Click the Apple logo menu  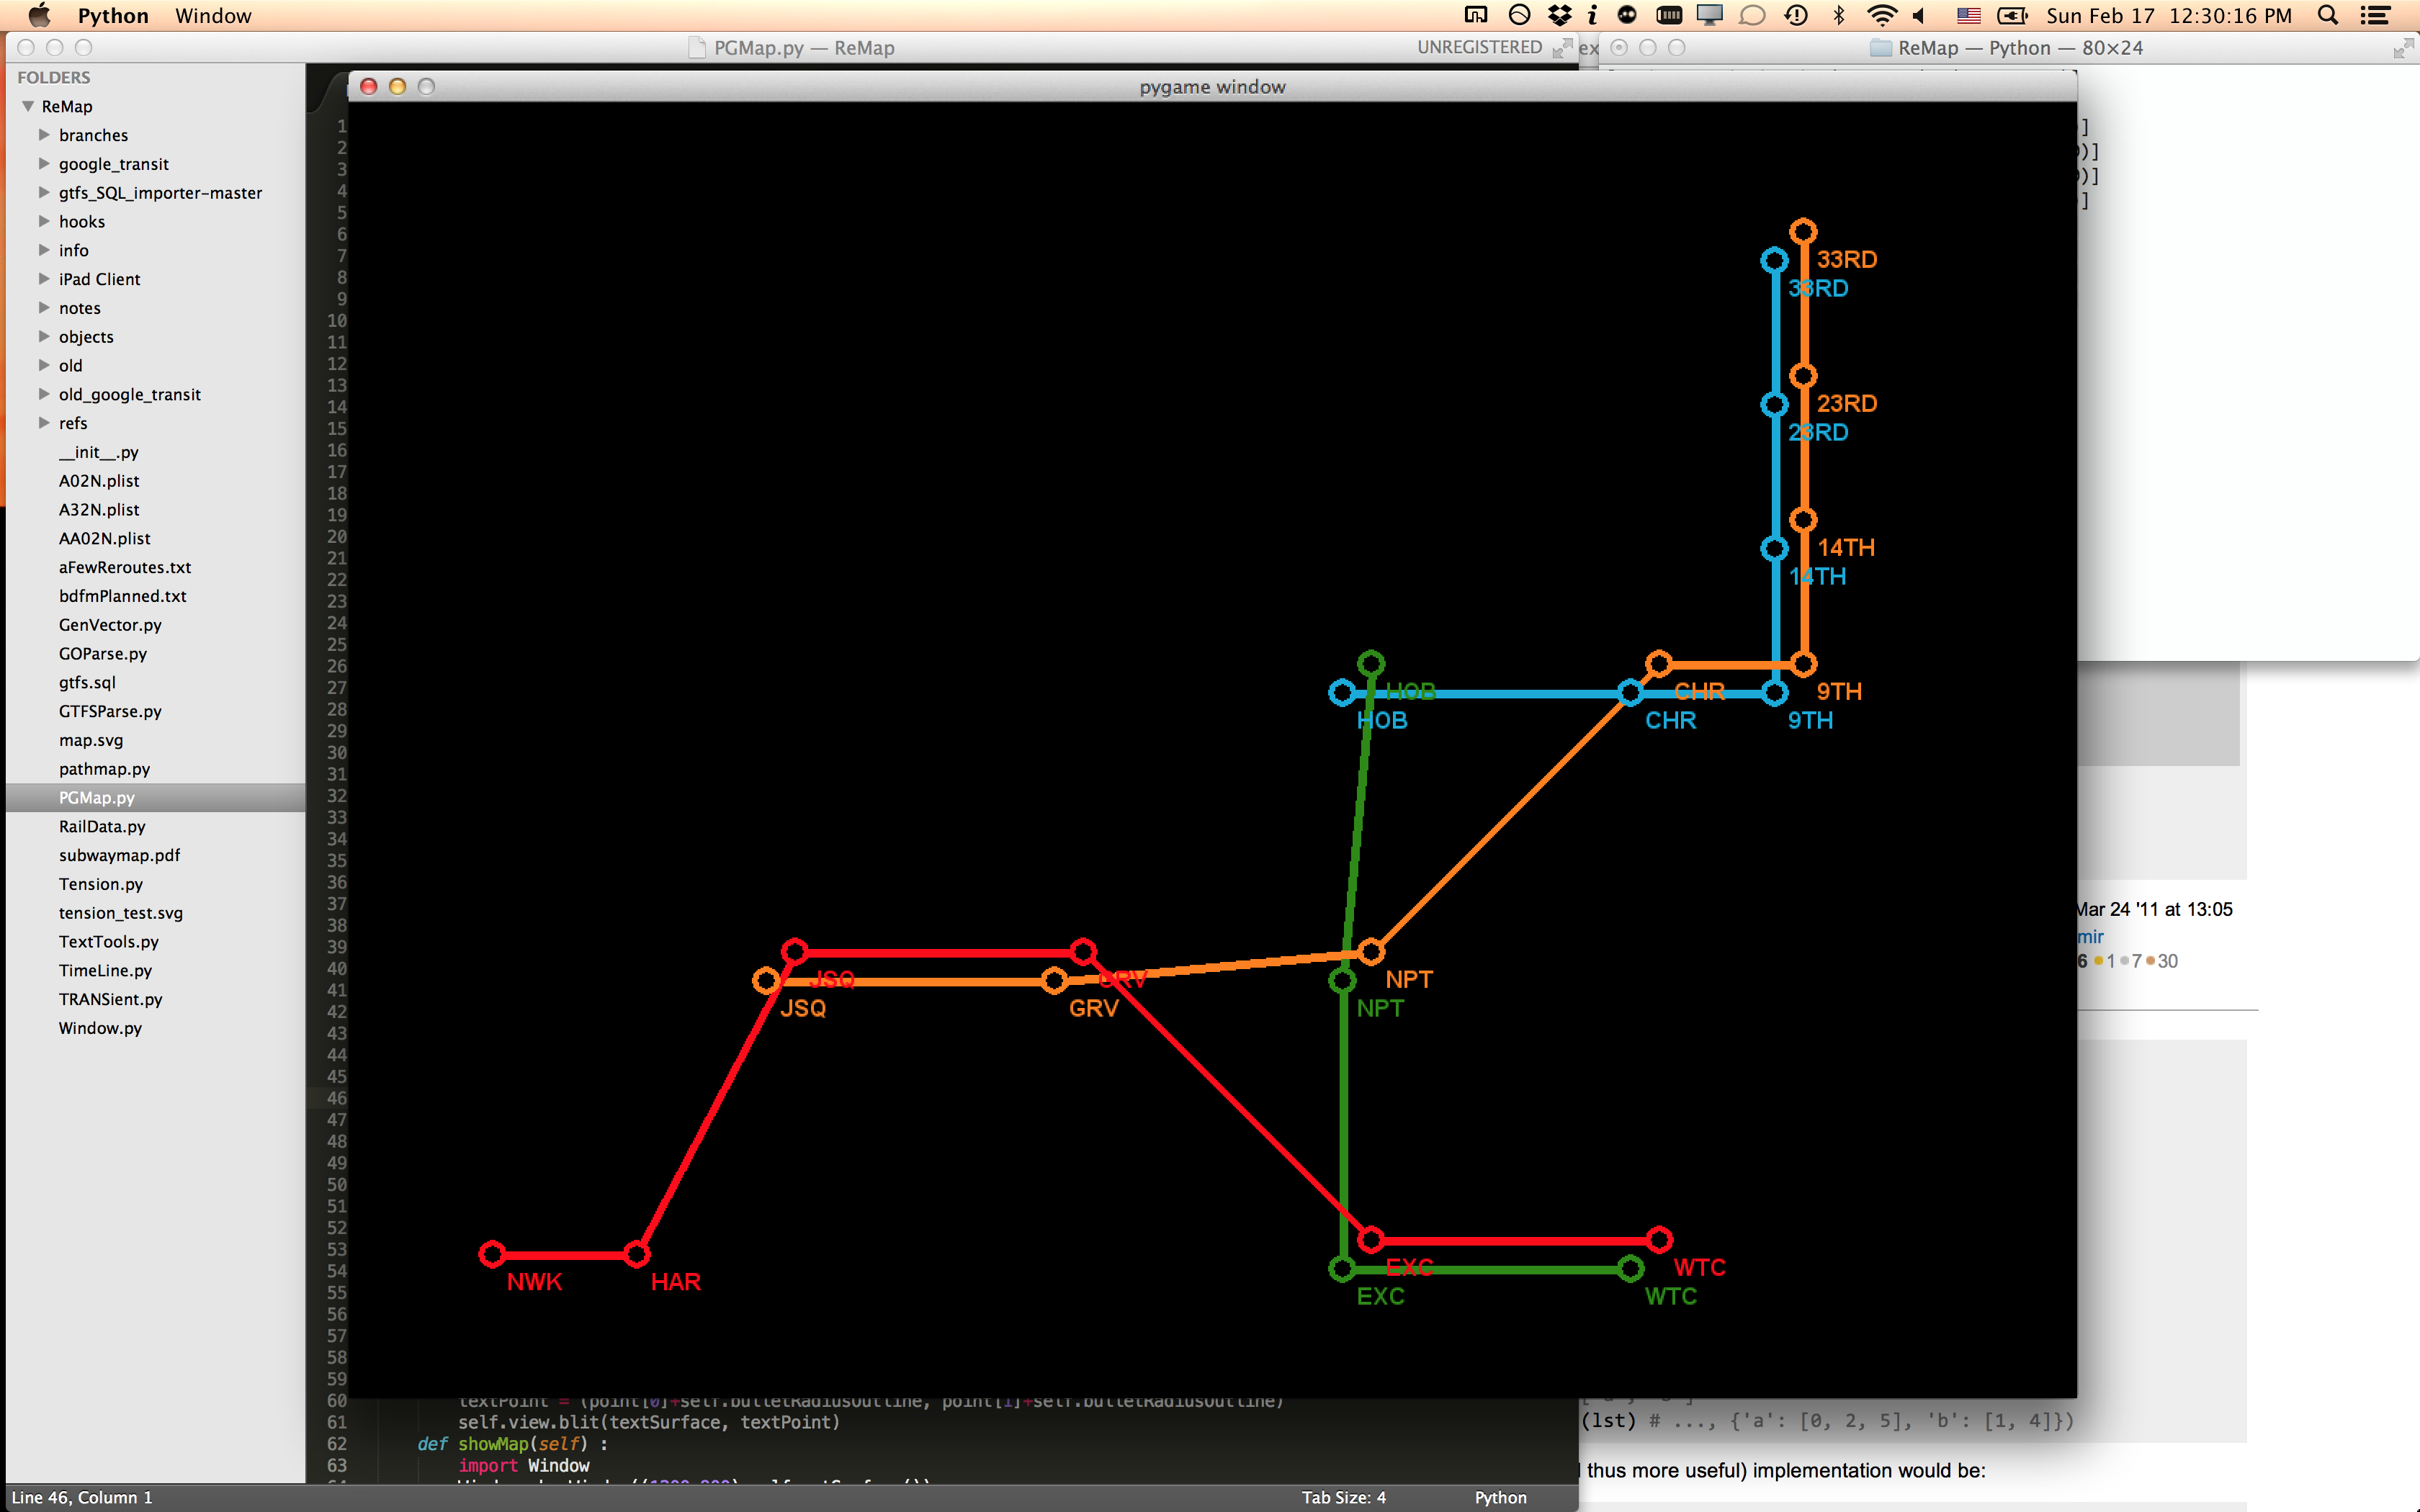[x=39, y=15]
